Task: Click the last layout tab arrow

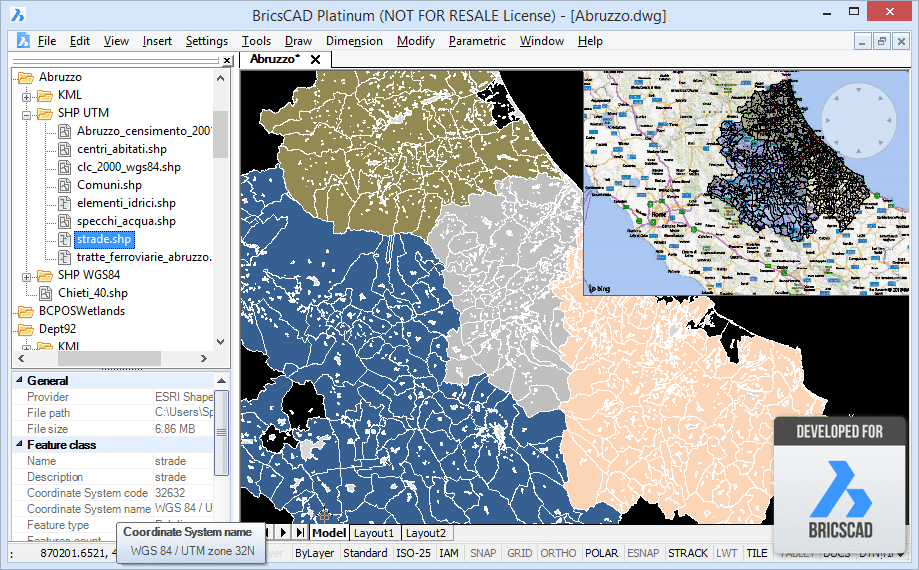Action: click(300, 533)
